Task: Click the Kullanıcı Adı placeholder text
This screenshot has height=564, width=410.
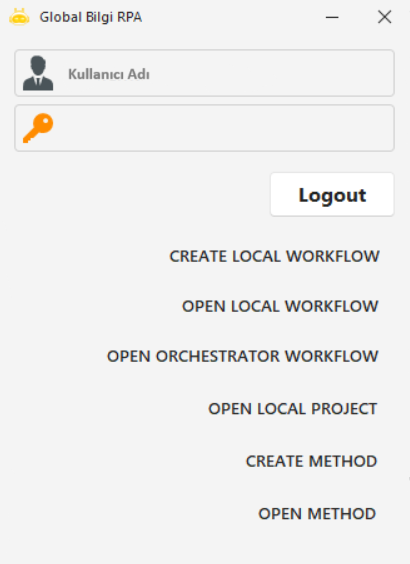Action: [x=109, y=74]
